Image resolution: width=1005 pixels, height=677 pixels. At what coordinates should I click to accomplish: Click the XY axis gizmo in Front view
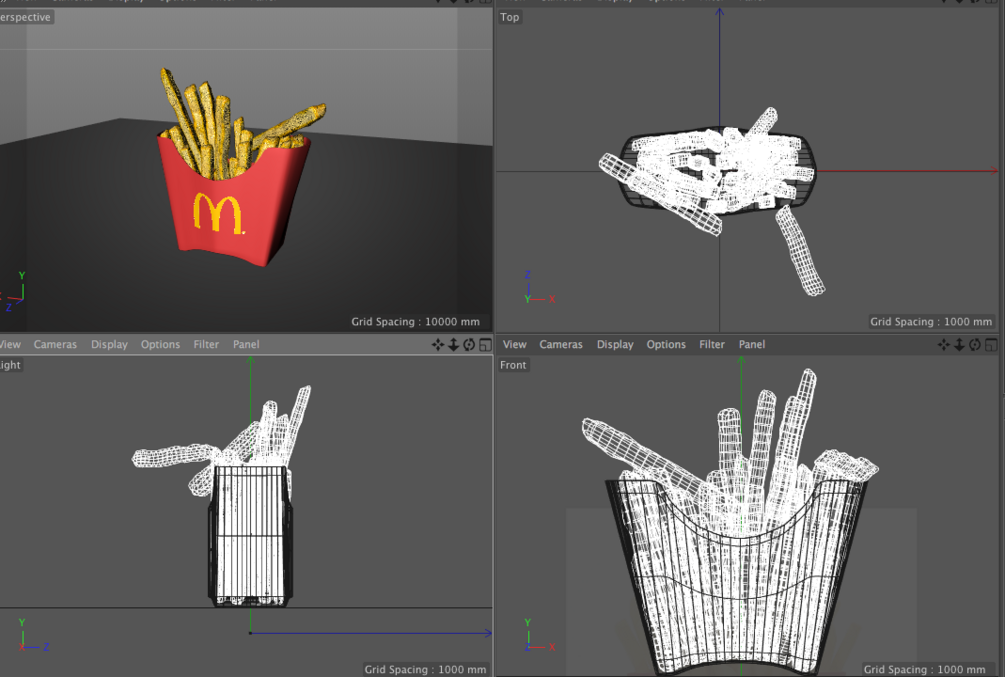pos(539,635)
